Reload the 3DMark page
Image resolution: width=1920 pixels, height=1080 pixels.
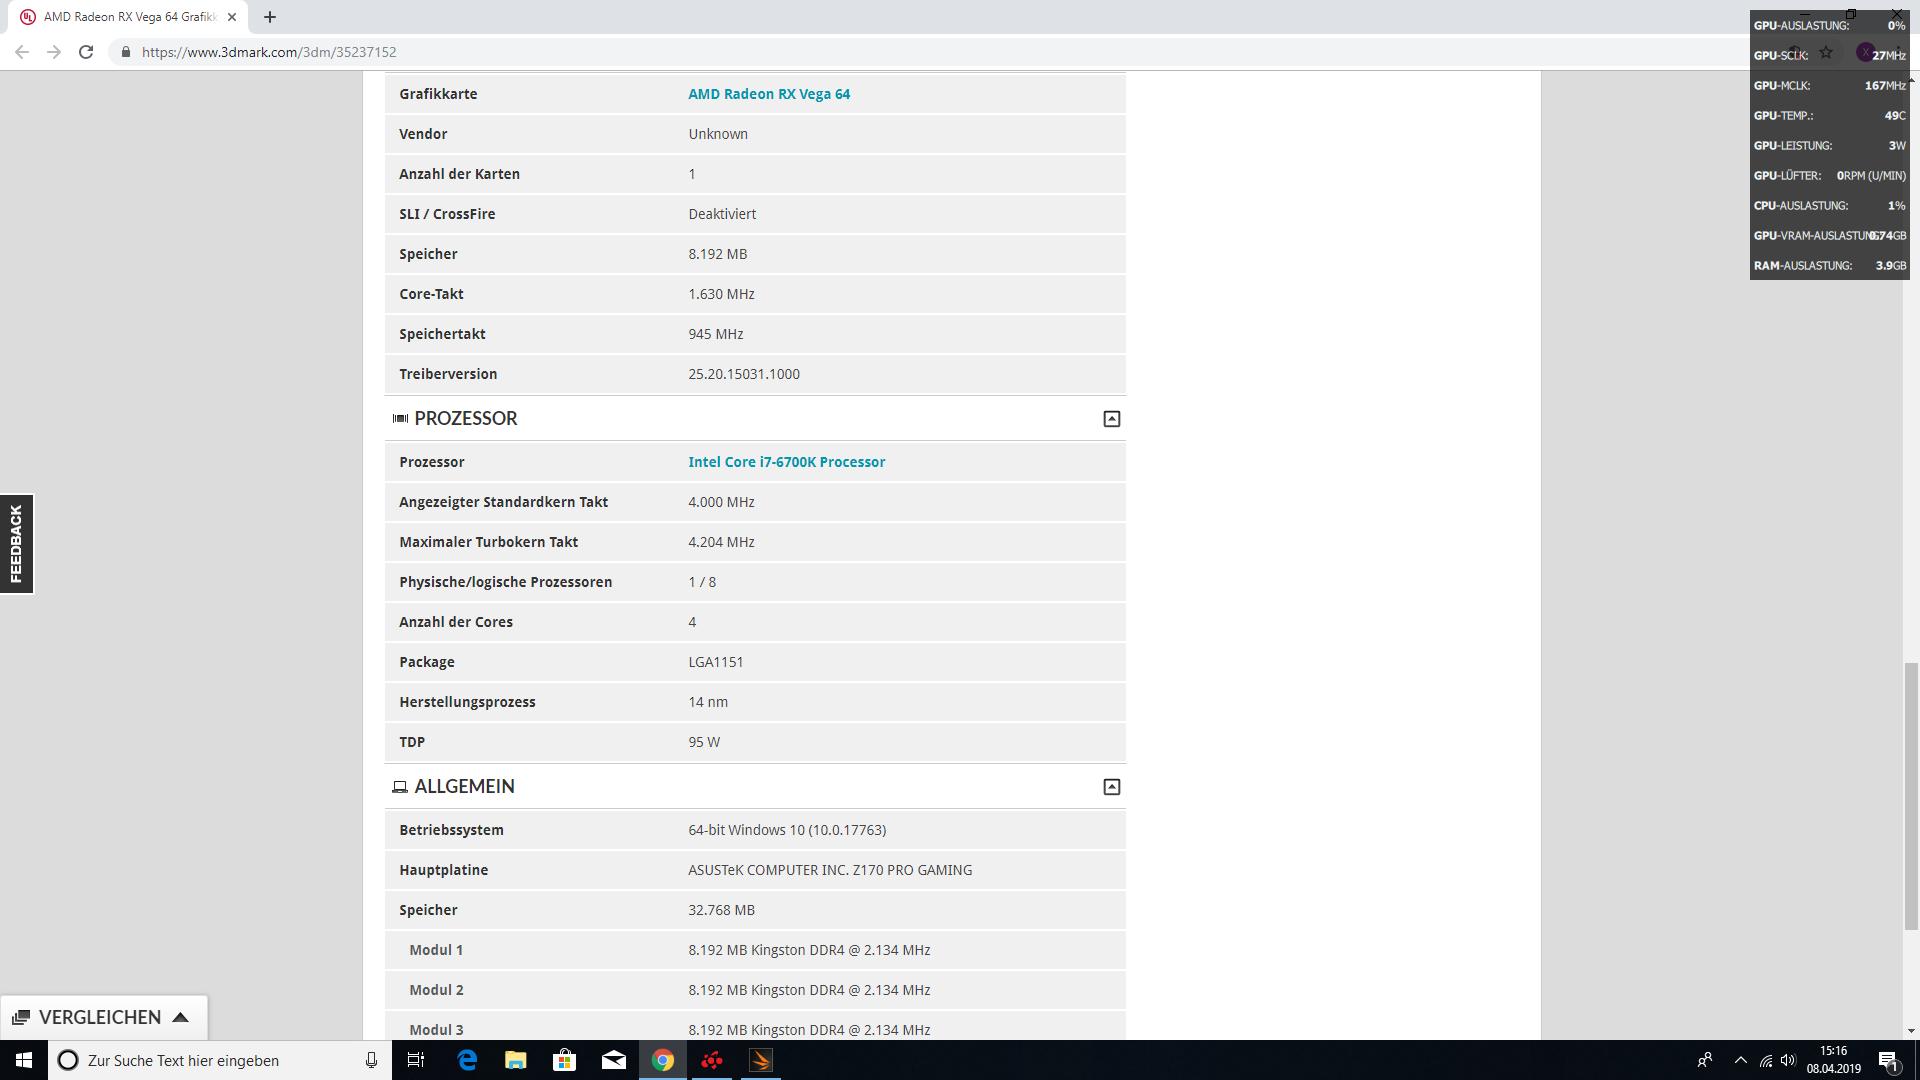point(86,52)
